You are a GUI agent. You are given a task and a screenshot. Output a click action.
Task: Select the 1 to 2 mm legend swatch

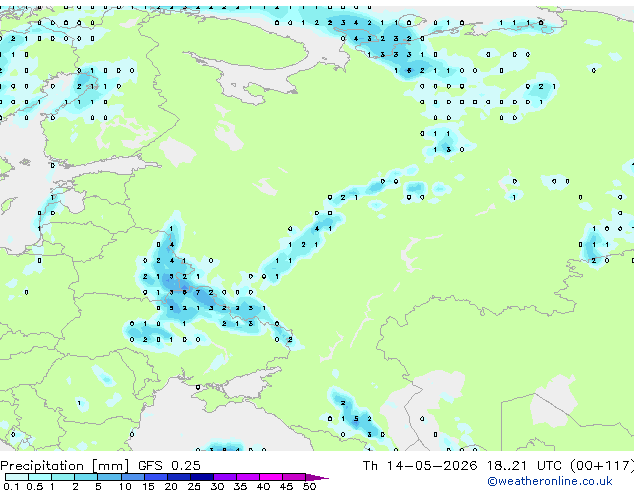63,477
